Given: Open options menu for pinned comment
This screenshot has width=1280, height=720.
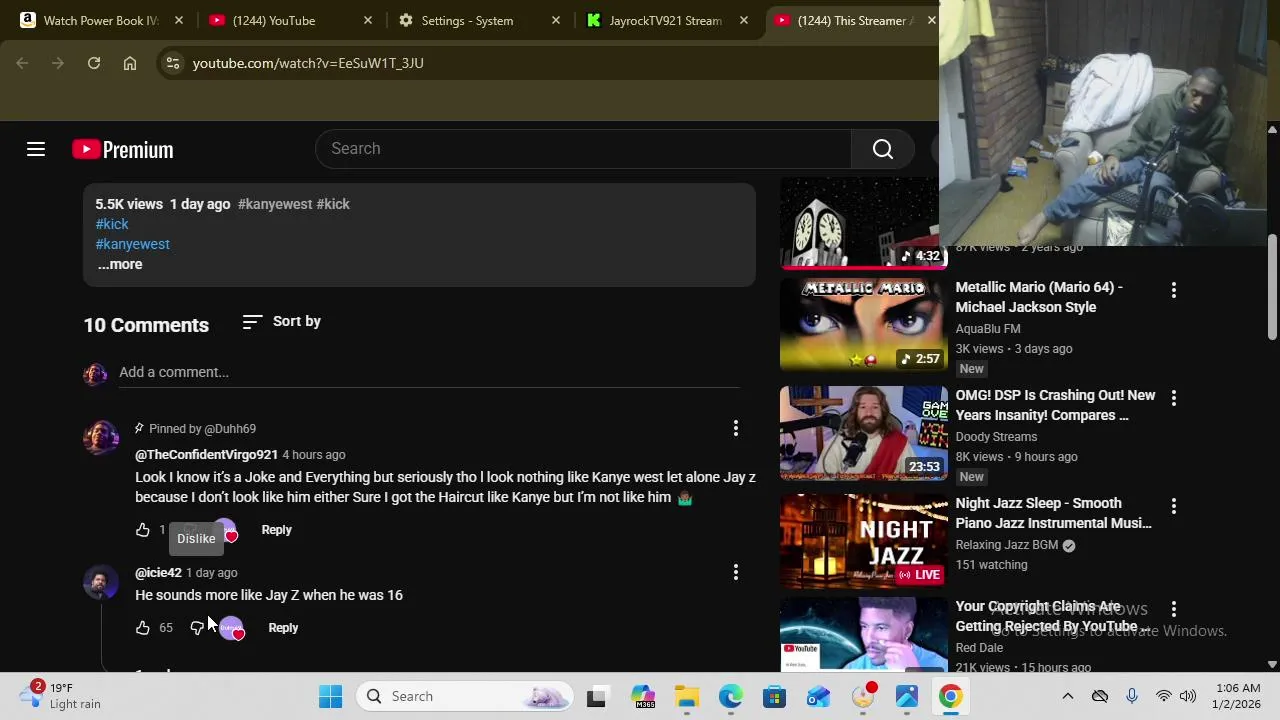Looking at the screenshot, I should (736, 429).
